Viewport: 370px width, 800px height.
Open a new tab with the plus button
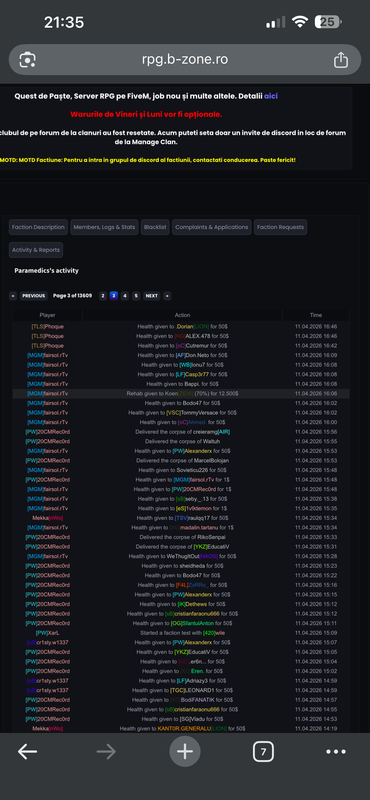[185, 752]
